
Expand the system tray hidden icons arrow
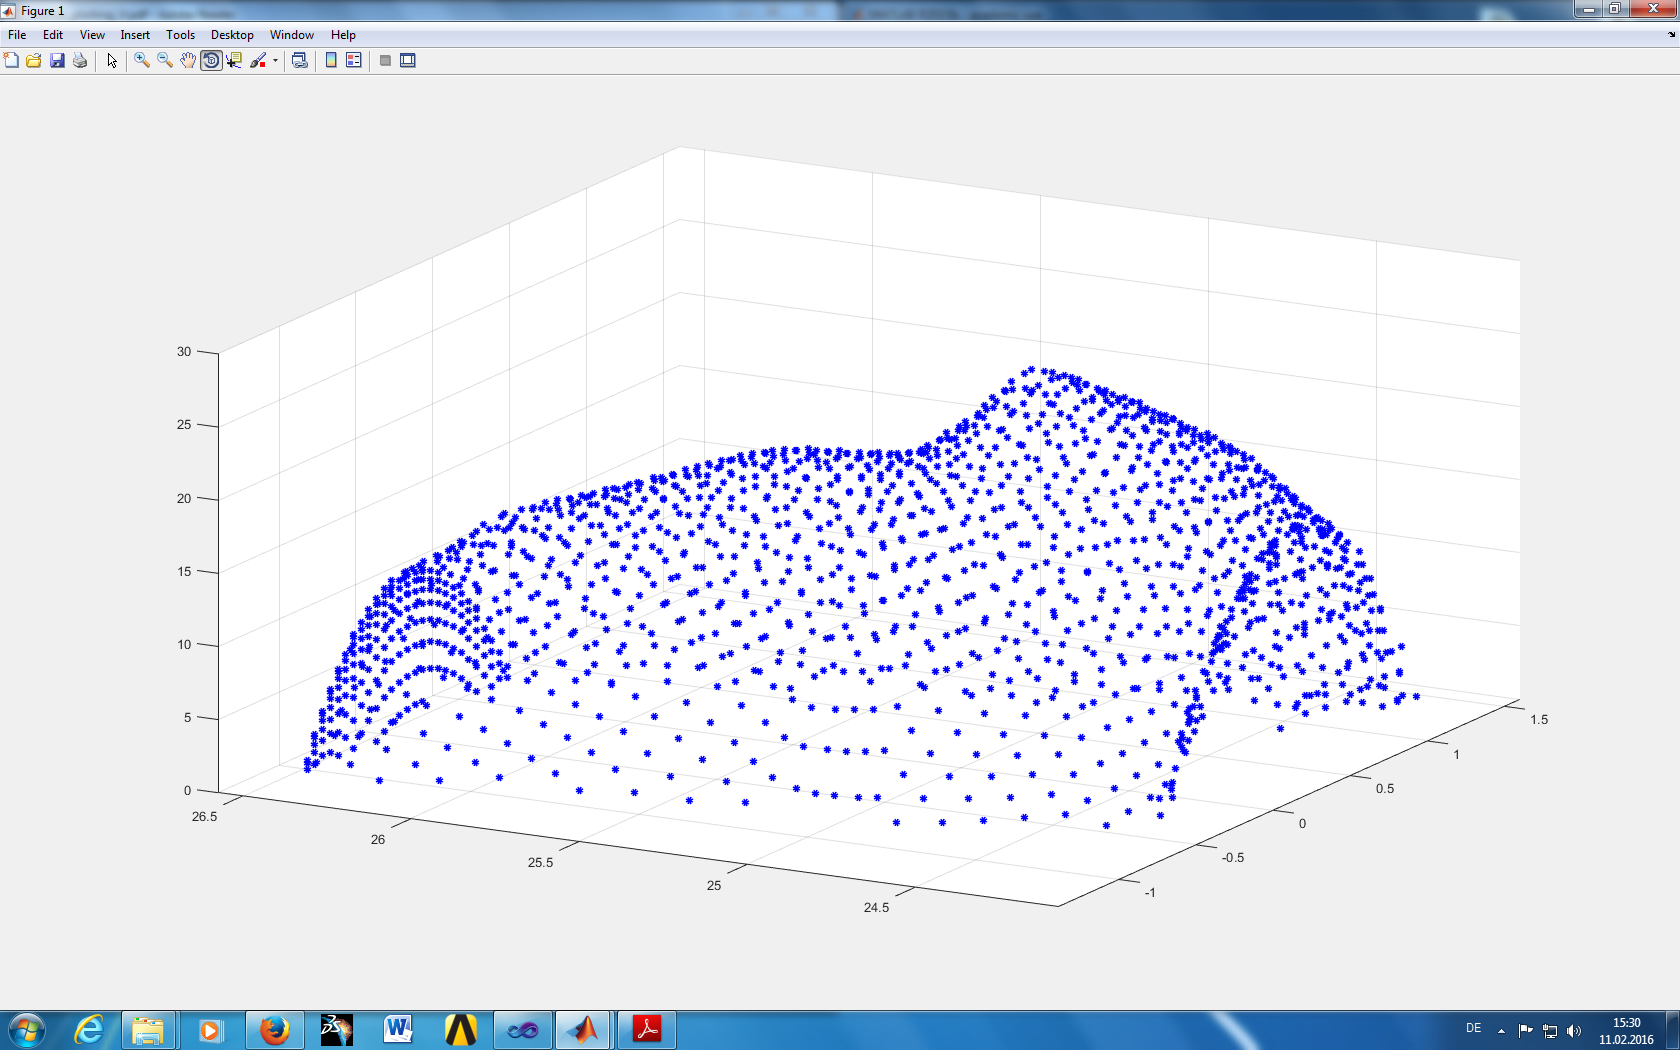tap(1501, 1030)
